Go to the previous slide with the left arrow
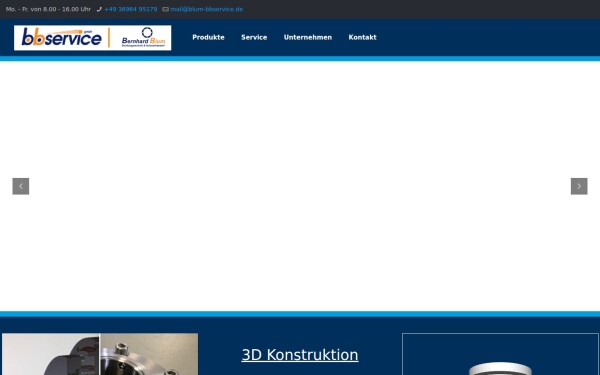 [x=21, y=186]
